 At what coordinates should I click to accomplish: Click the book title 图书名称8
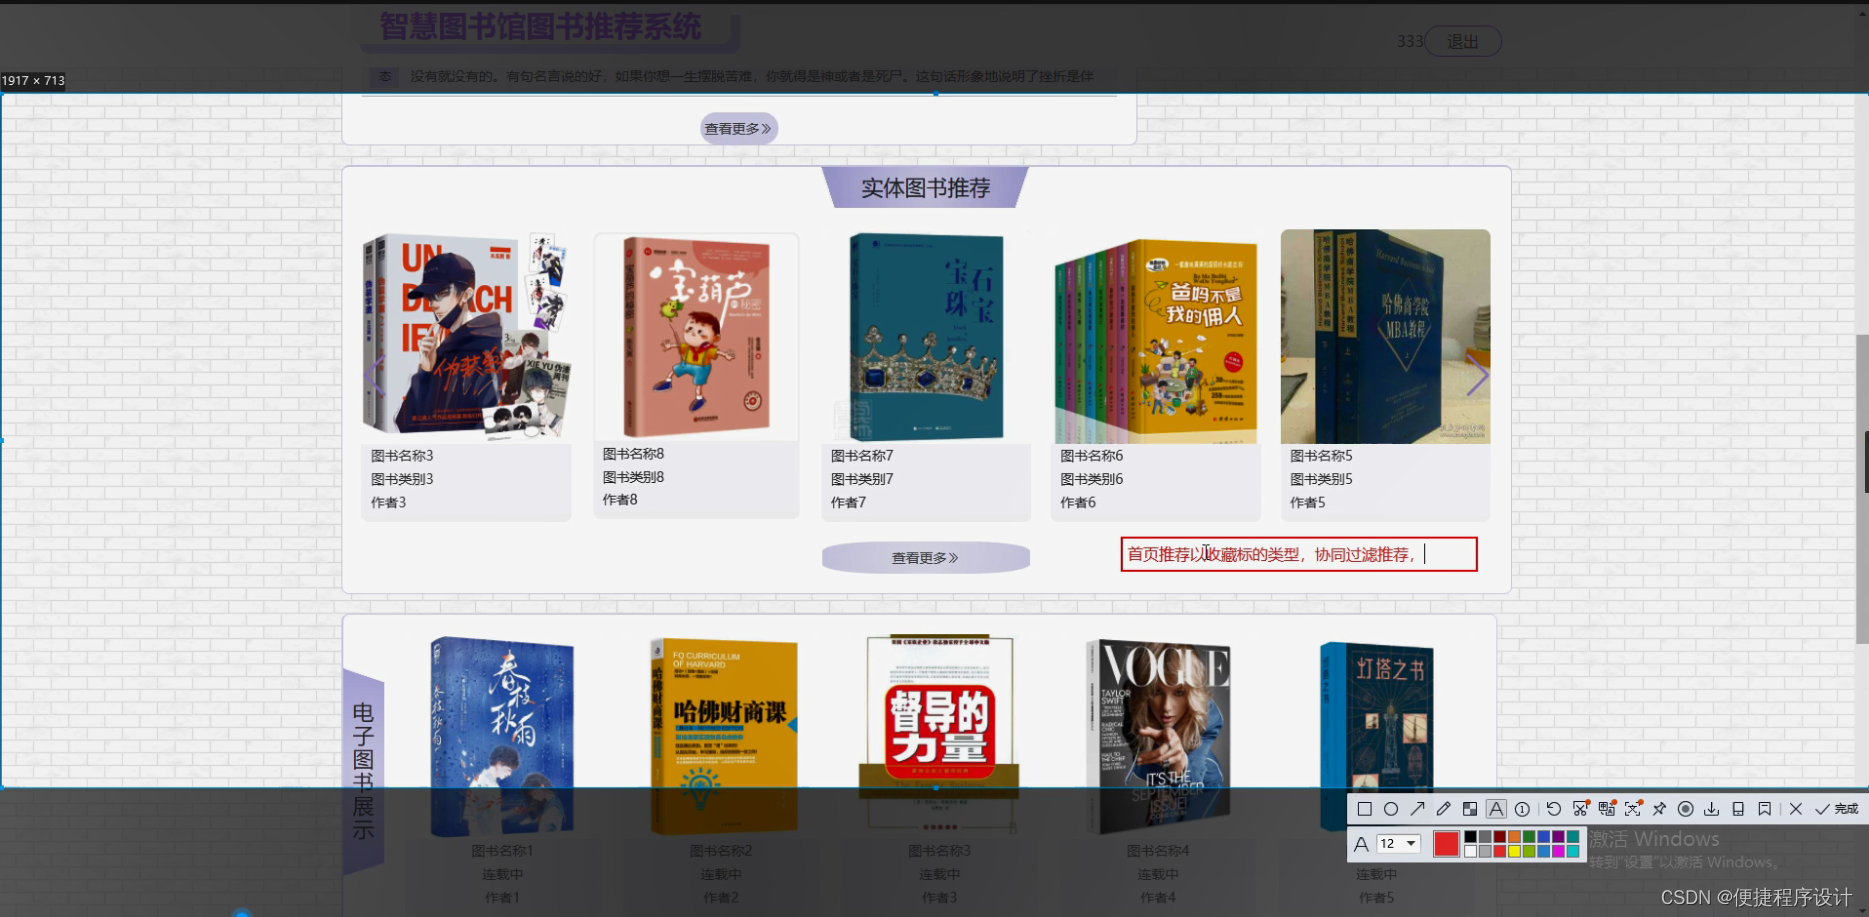pos(633,454)
